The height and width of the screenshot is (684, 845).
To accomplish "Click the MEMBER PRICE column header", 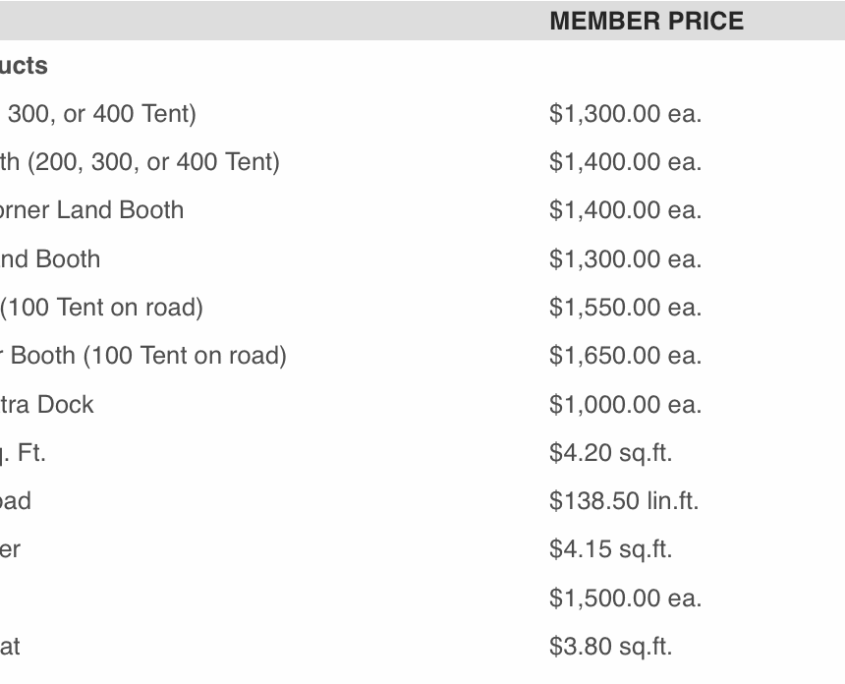I will click(x=646, y=20).
